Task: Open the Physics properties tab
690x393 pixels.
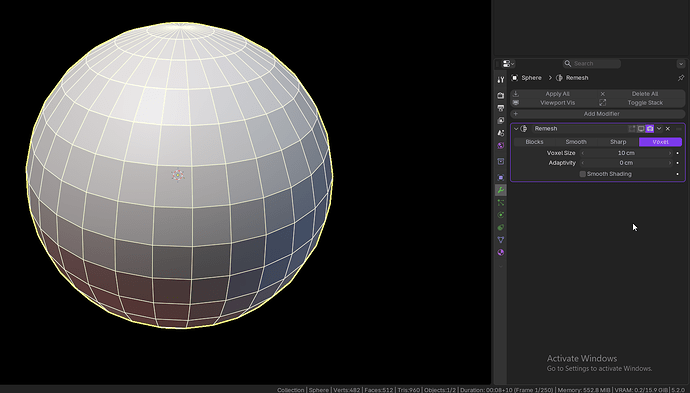Action: pos(501,215)
